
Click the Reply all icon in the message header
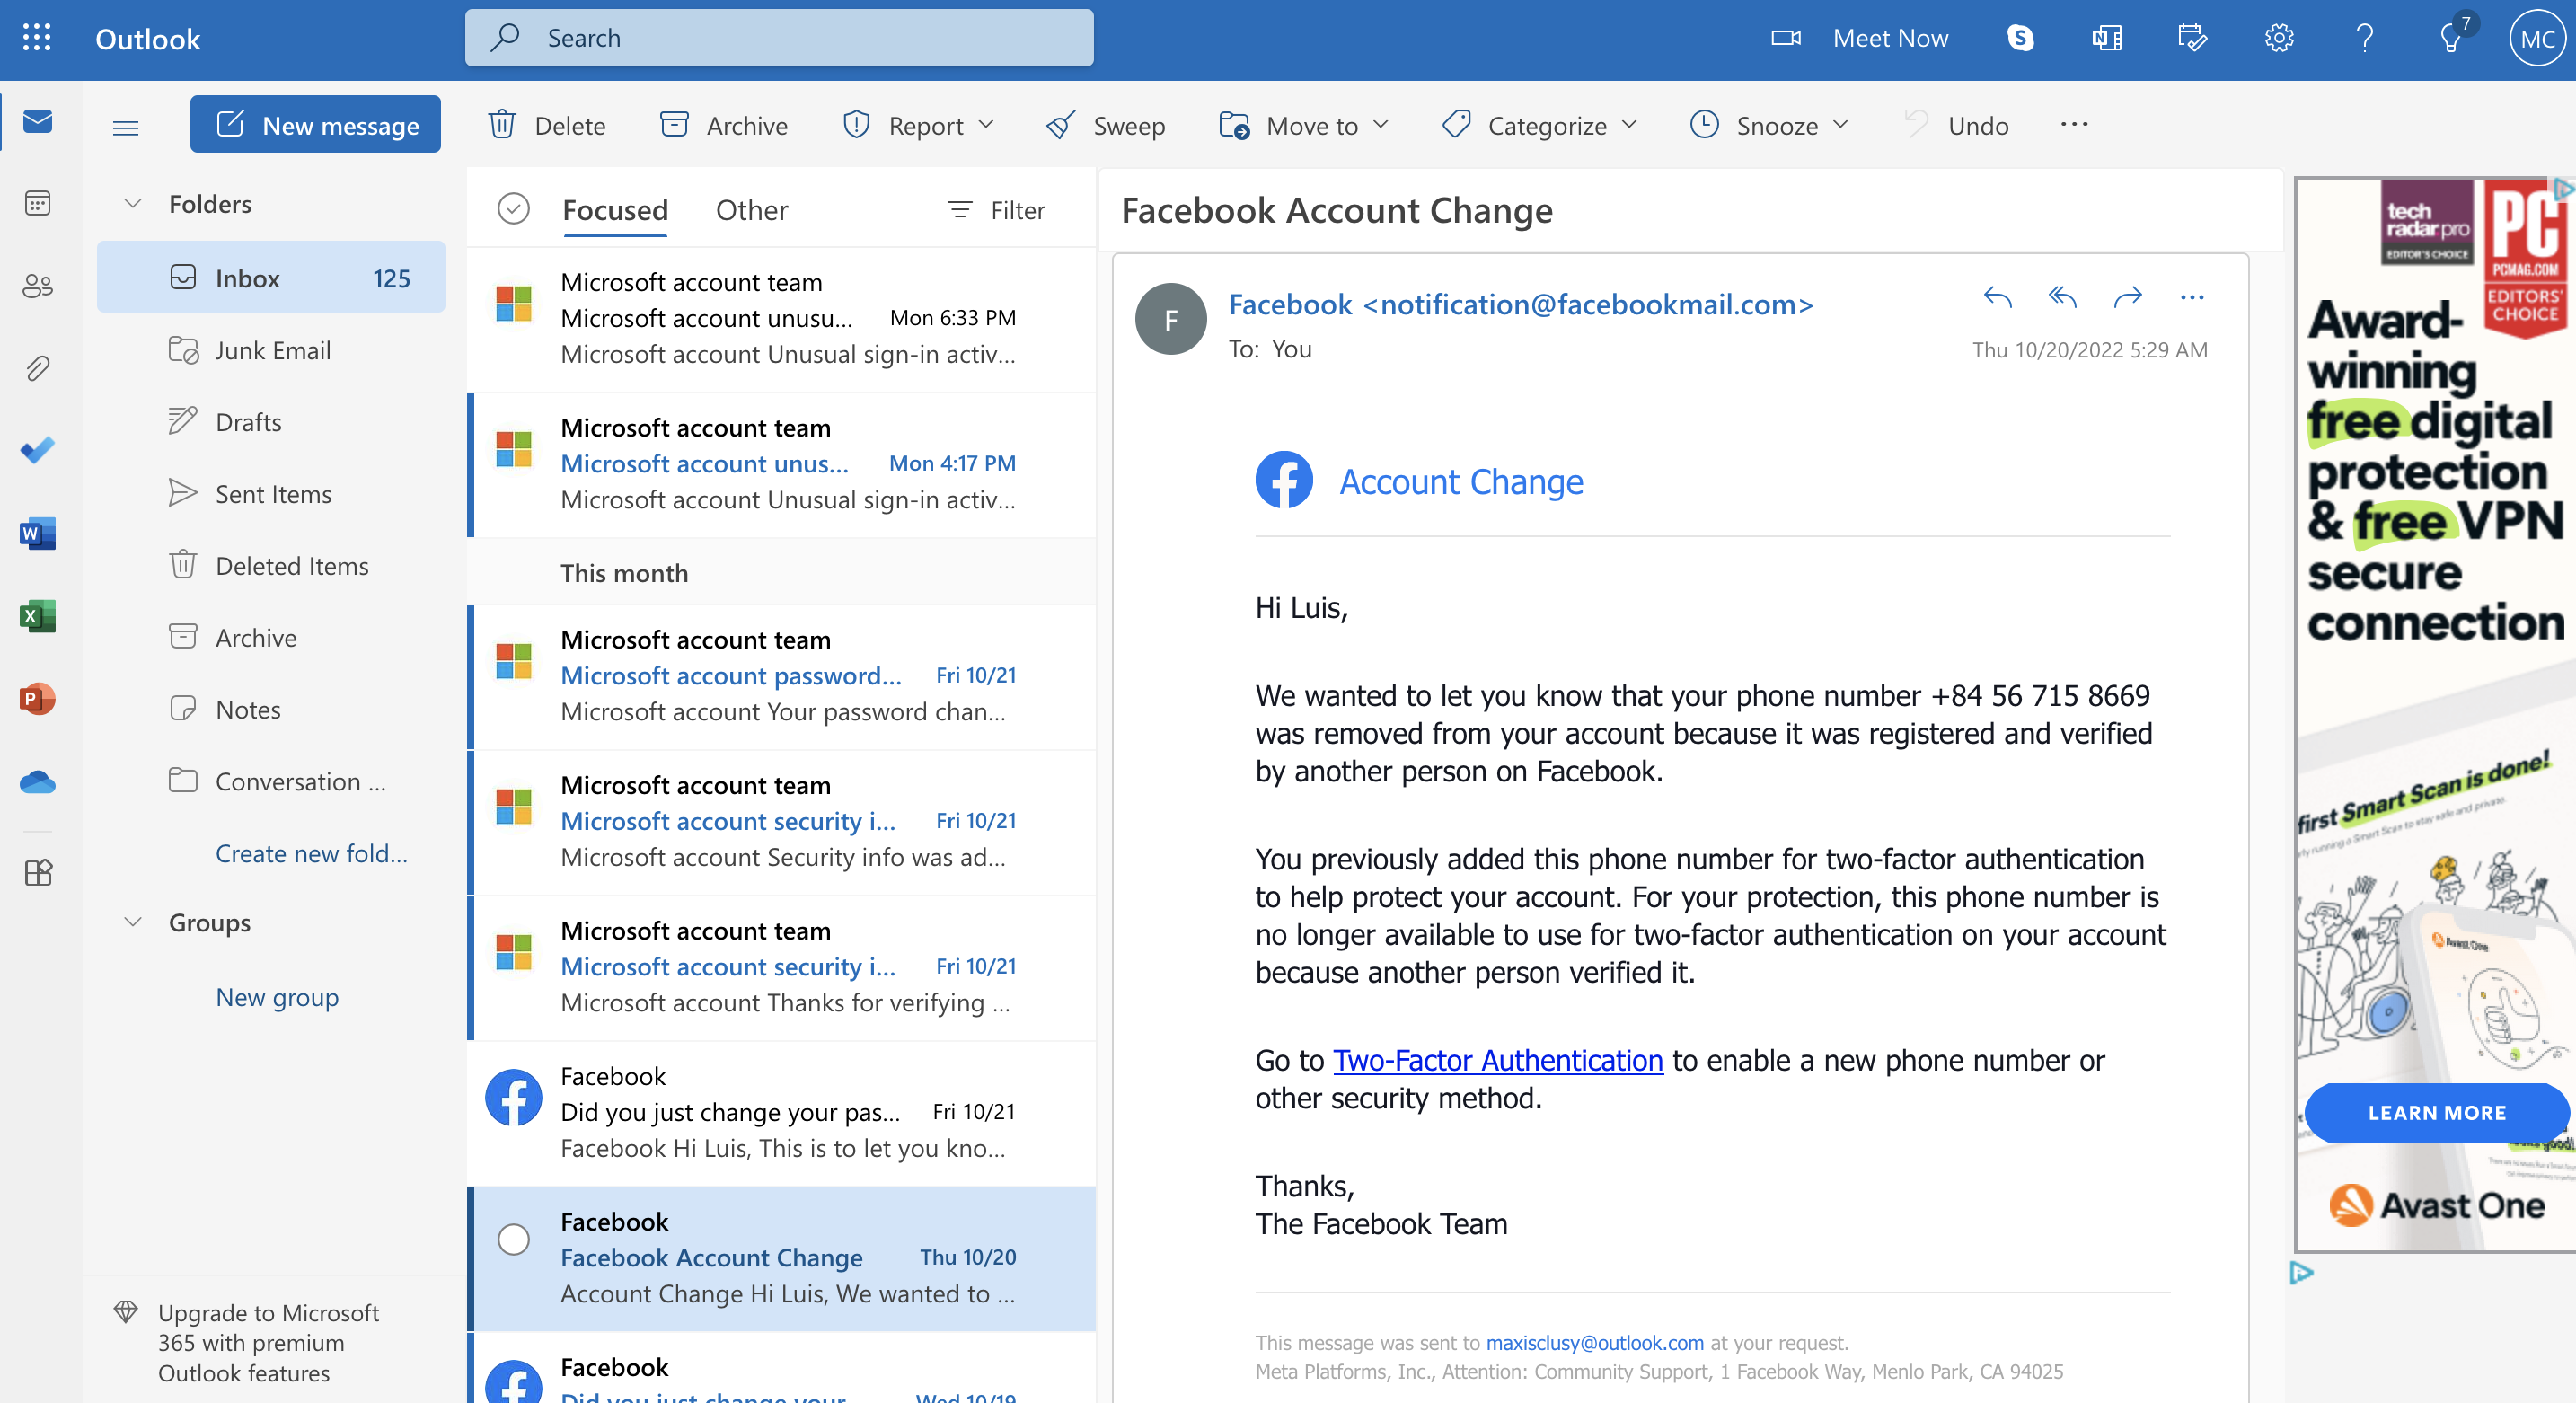(2063, 296)
